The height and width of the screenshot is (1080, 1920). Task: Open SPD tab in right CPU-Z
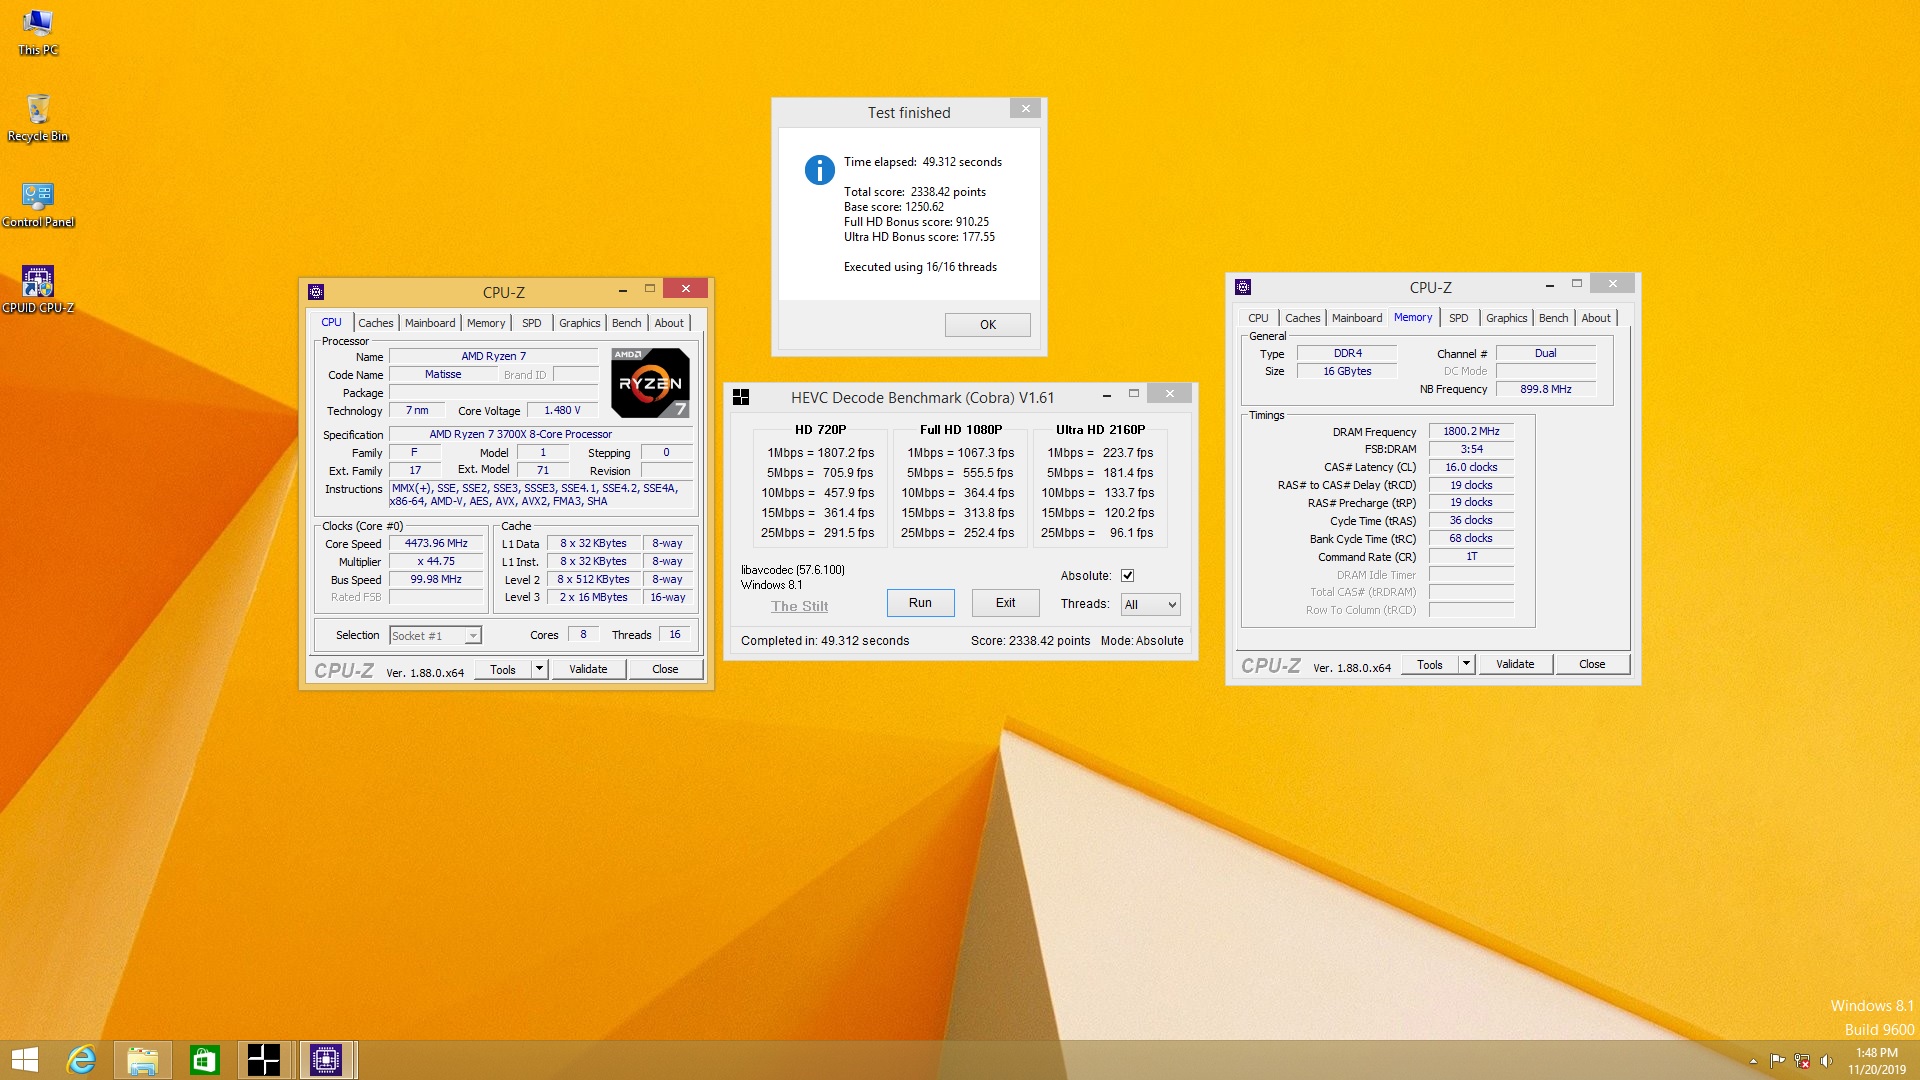(x=1459, y=318)
